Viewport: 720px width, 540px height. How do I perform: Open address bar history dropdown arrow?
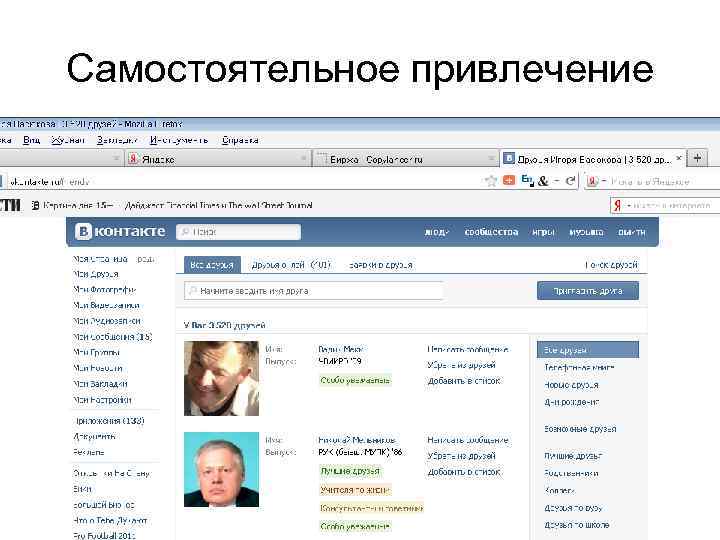click(556, 181)
